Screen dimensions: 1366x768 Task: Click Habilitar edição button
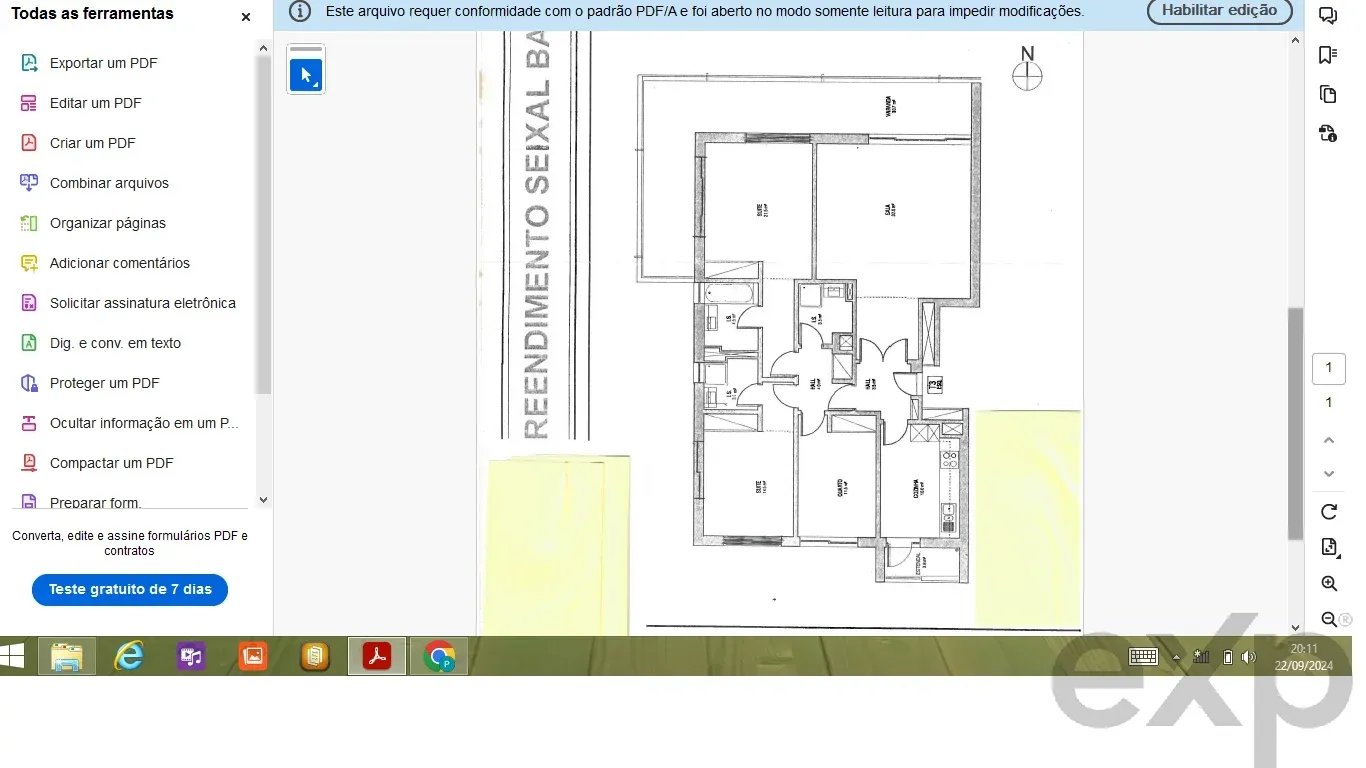[1219, 11]
